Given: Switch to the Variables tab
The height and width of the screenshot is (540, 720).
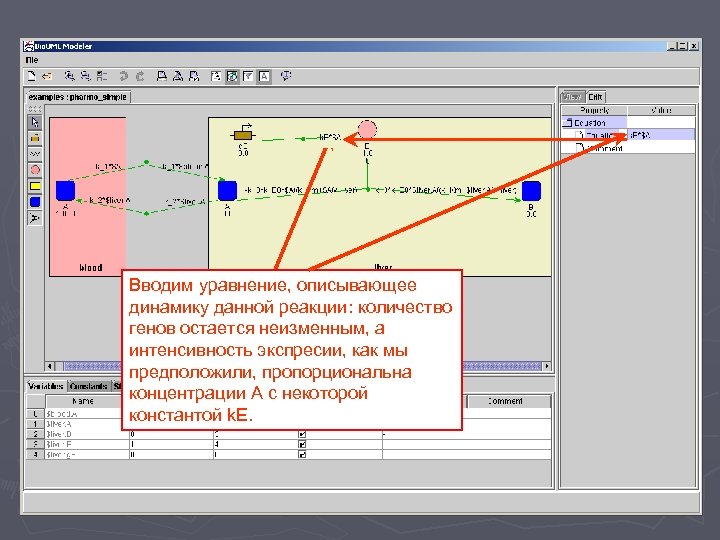Looking at the screenshot, I should [x=46, y=386].
